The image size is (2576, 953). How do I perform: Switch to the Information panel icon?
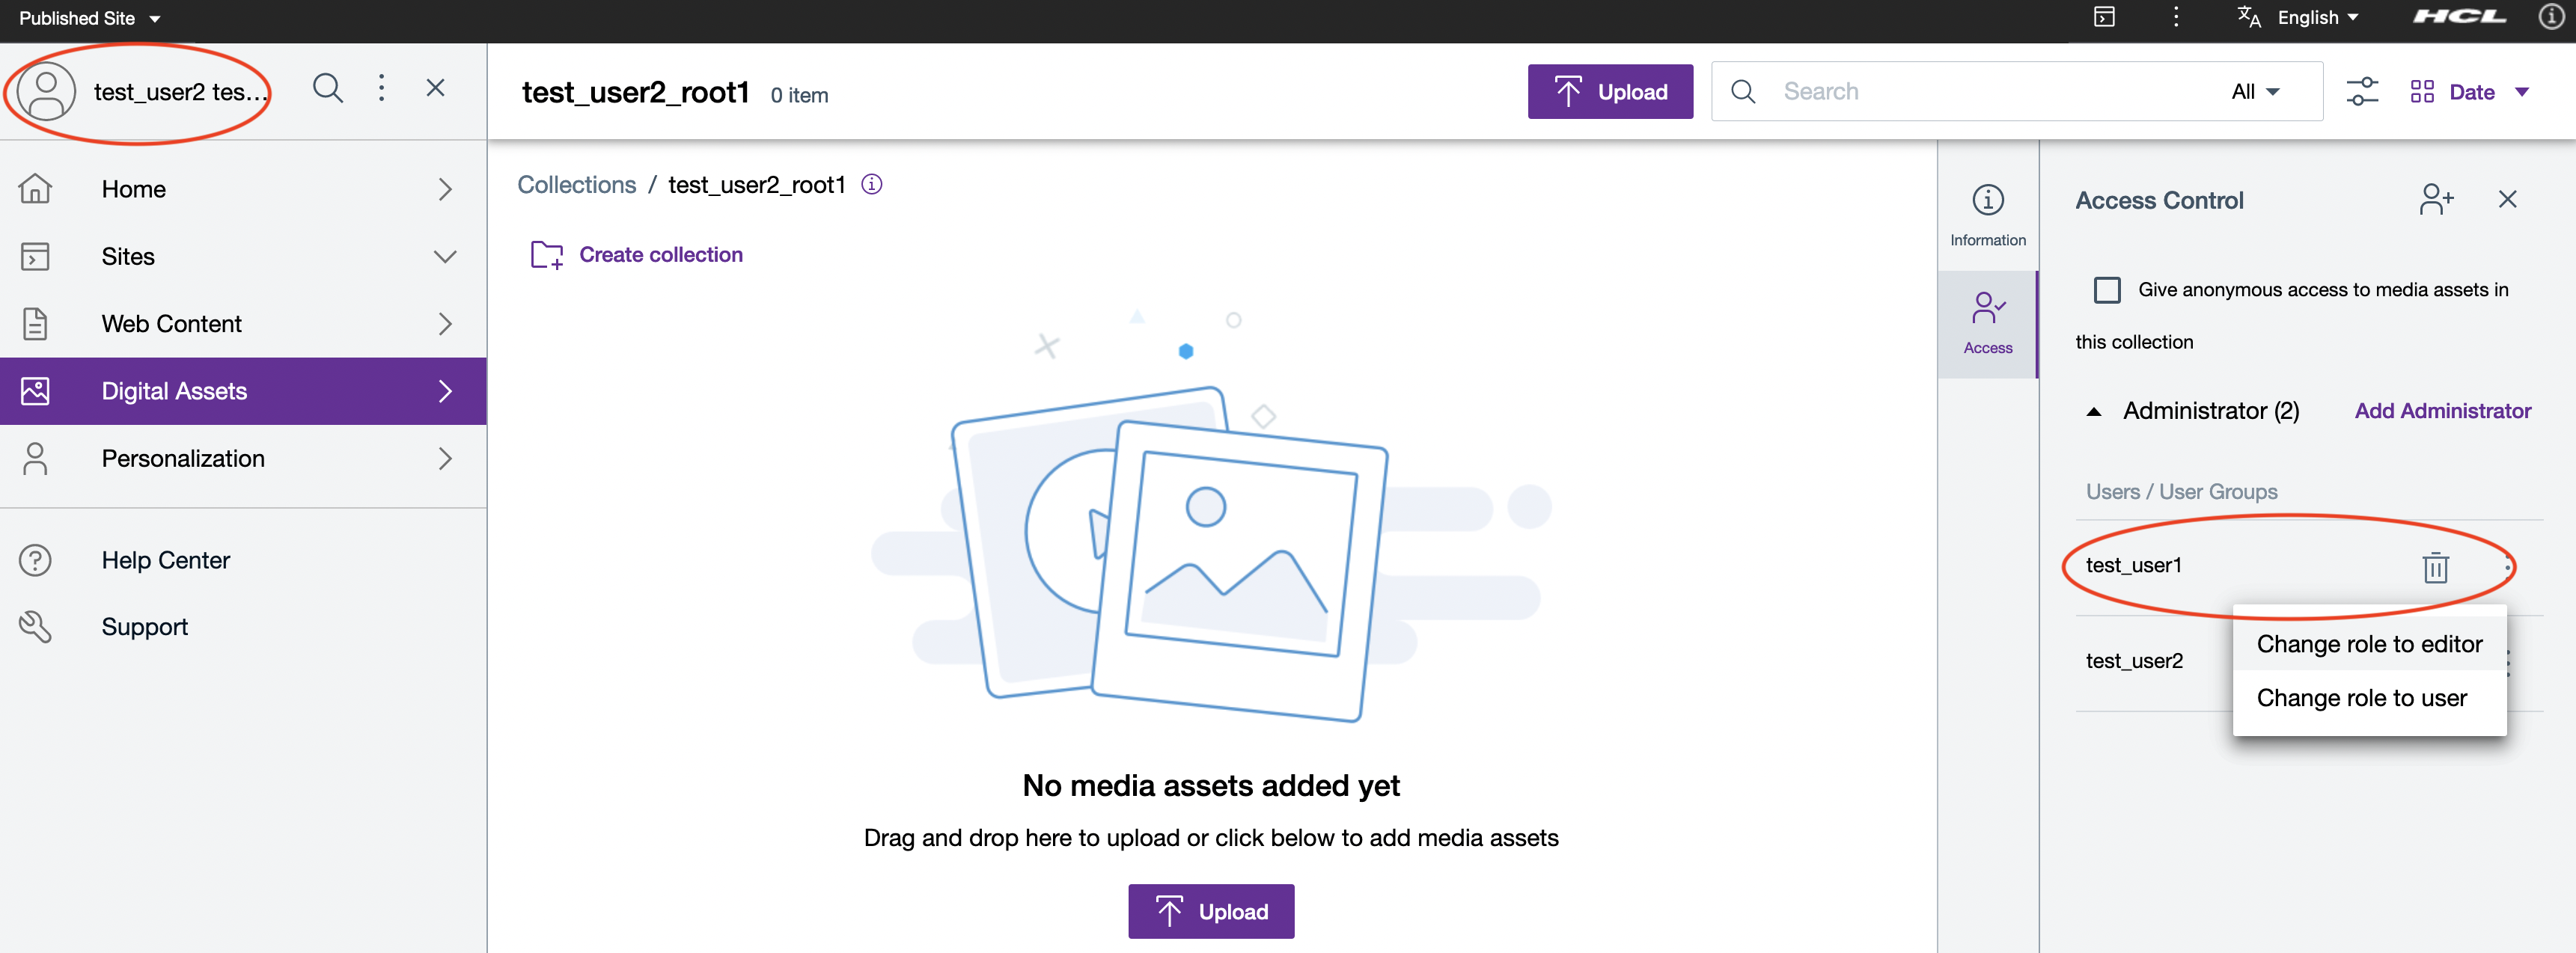(1987, 199)
